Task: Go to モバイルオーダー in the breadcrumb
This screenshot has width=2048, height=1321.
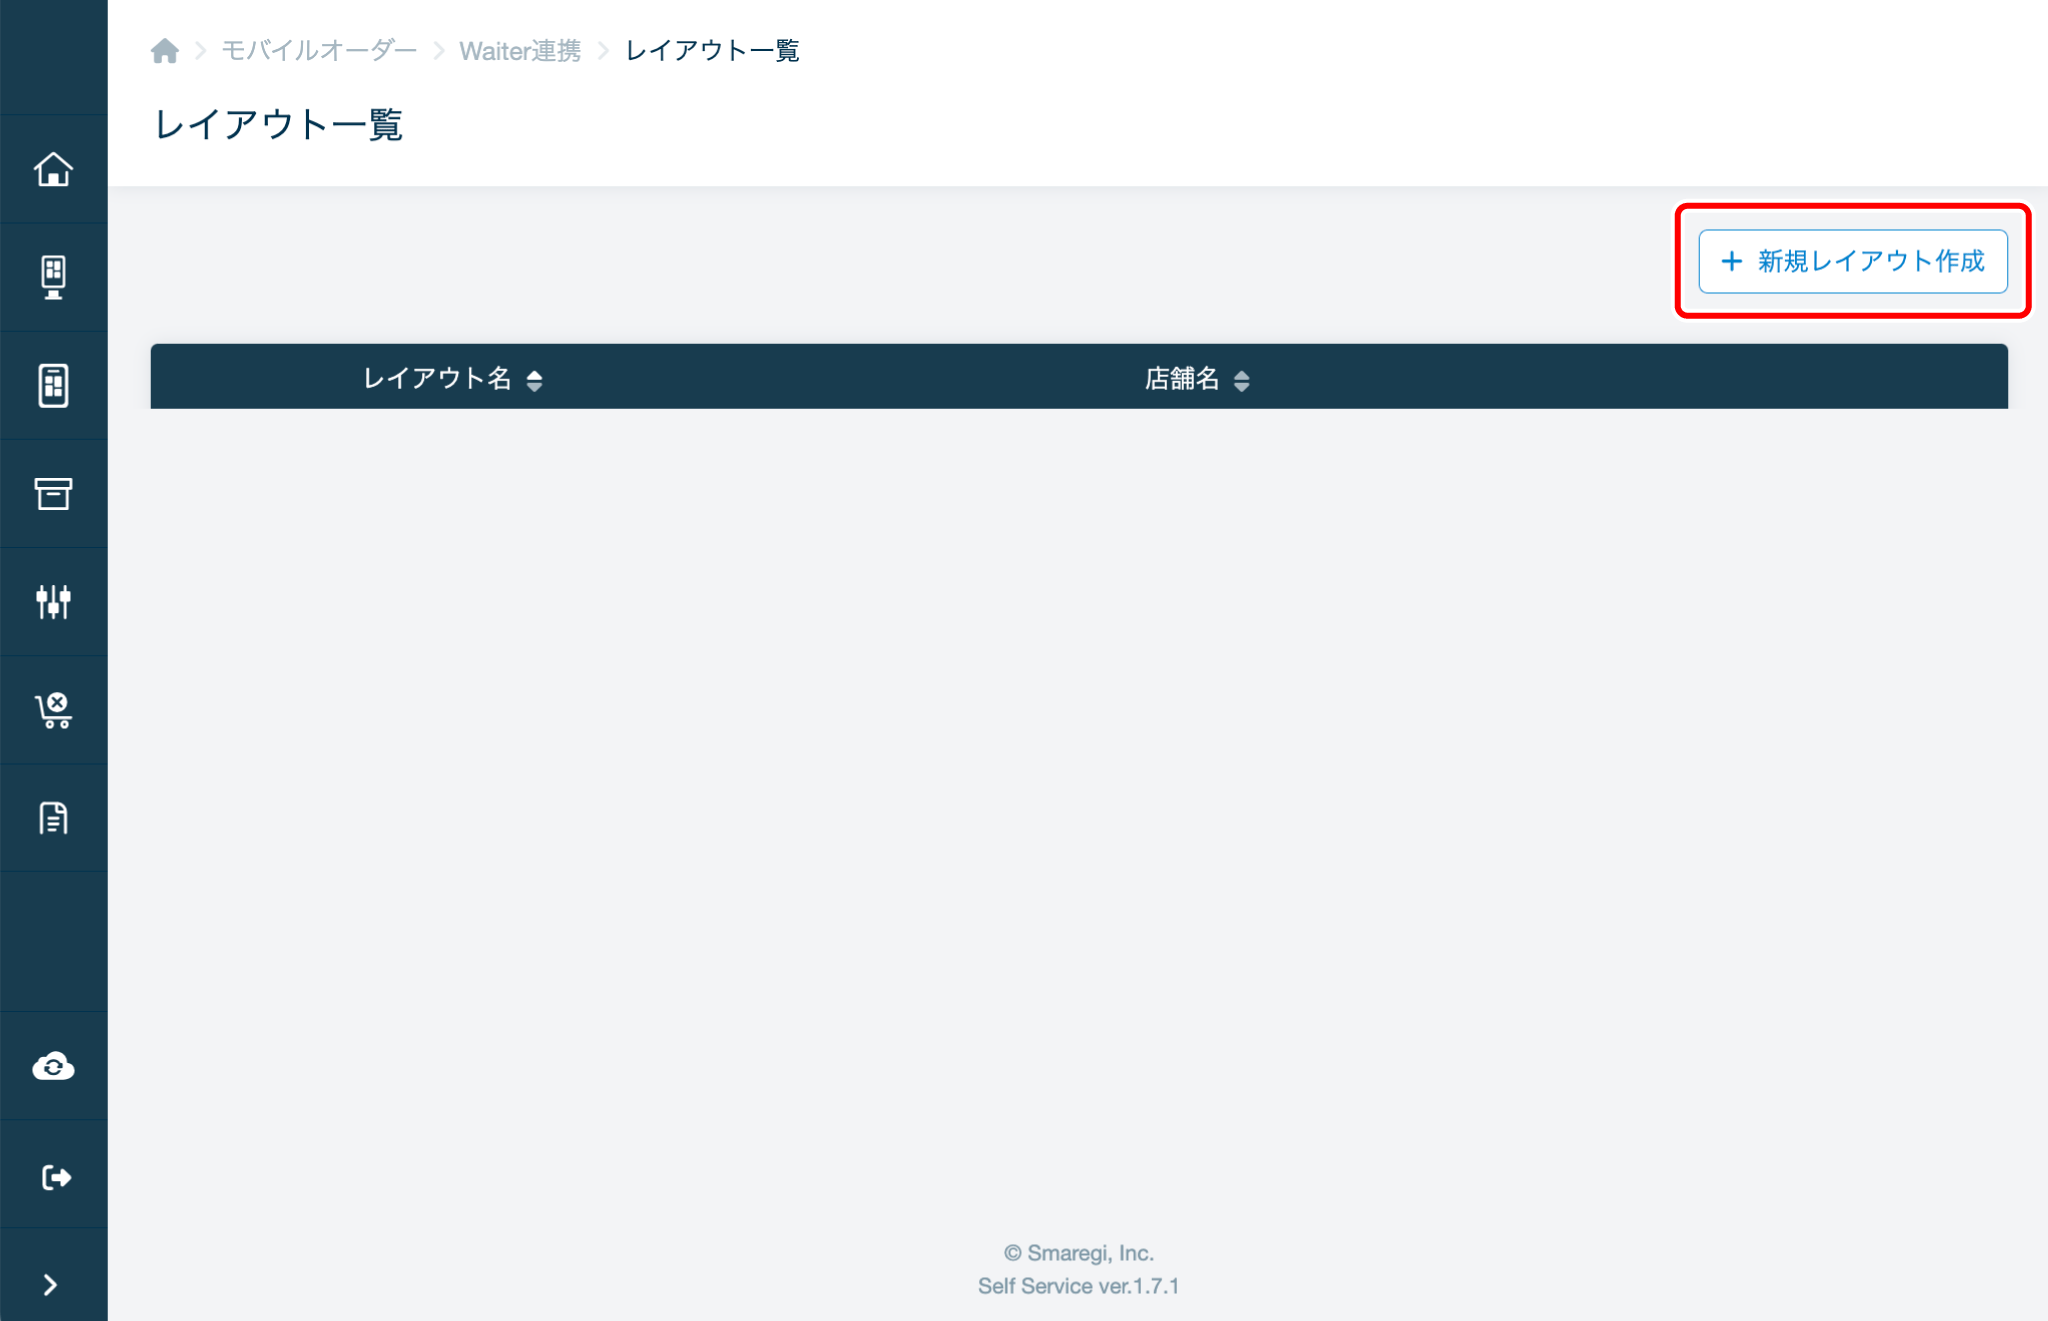Action: tap(318, 51)
